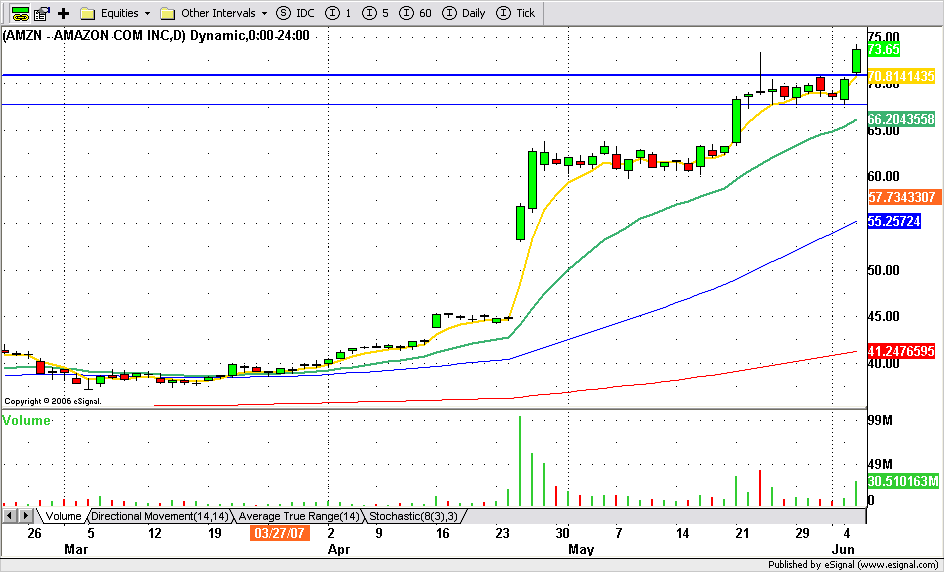Click the green 73.65 last price label
Screen dimensions: 944x572
click(884, 50)
